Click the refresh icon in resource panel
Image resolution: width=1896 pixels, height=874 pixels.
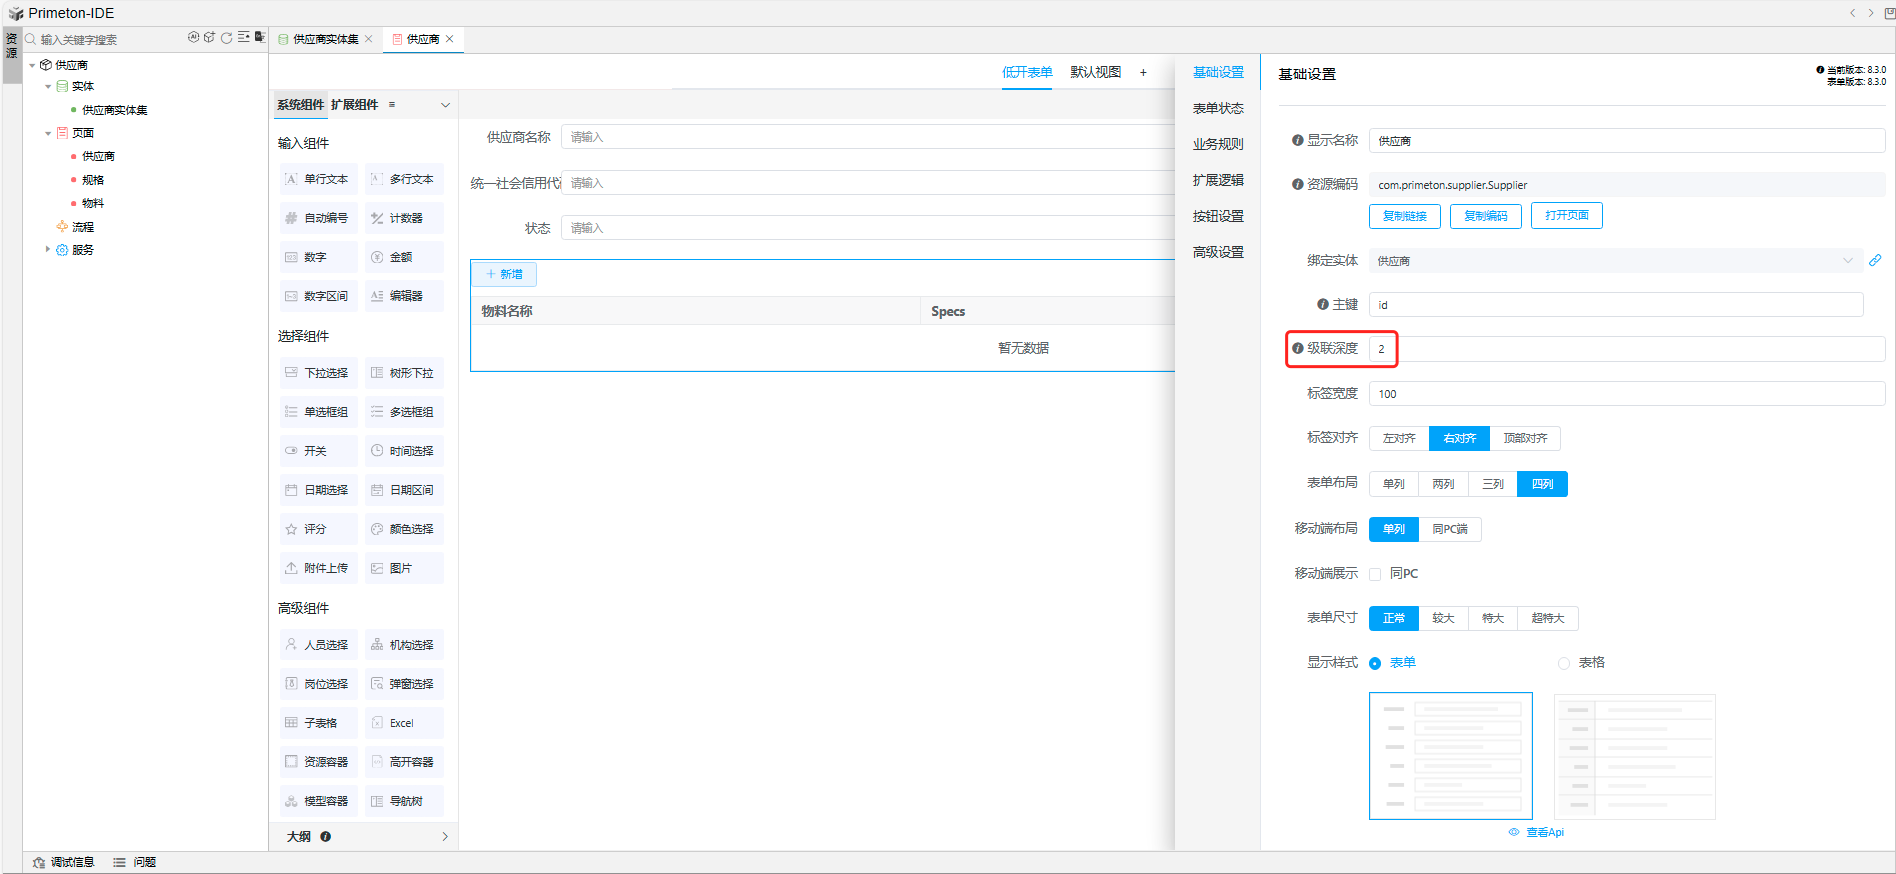click(227, 38)
